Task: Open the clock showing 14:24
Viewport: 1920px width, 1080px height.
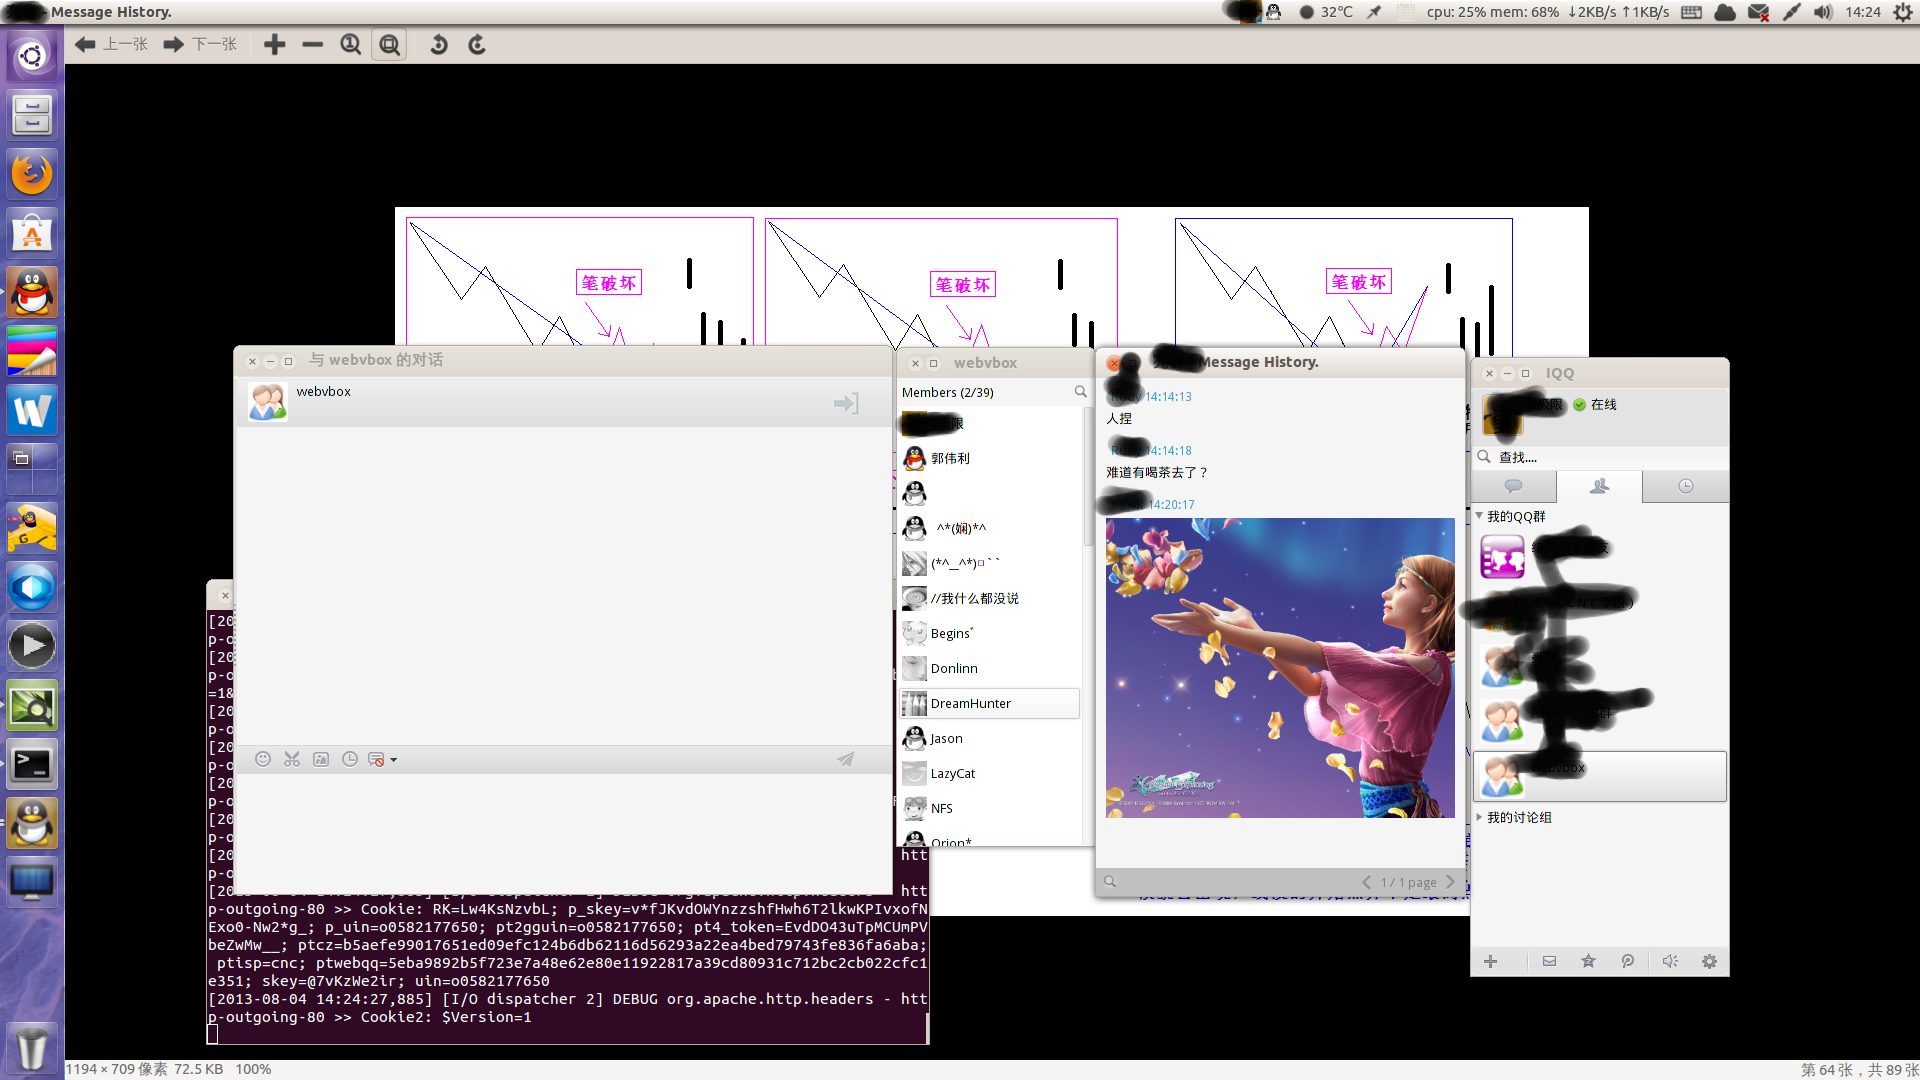Action: (x=1863, y=12)
